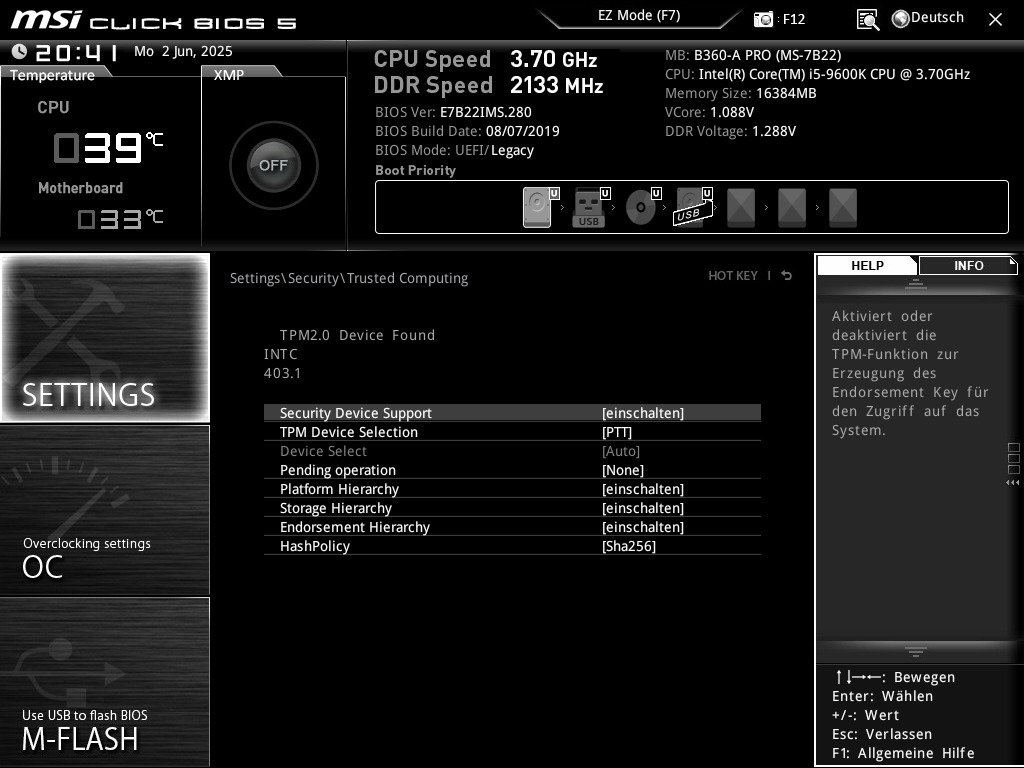Open the M-FLASH section
Screen dimensions: 1024x768
click(x=105, y=682)
